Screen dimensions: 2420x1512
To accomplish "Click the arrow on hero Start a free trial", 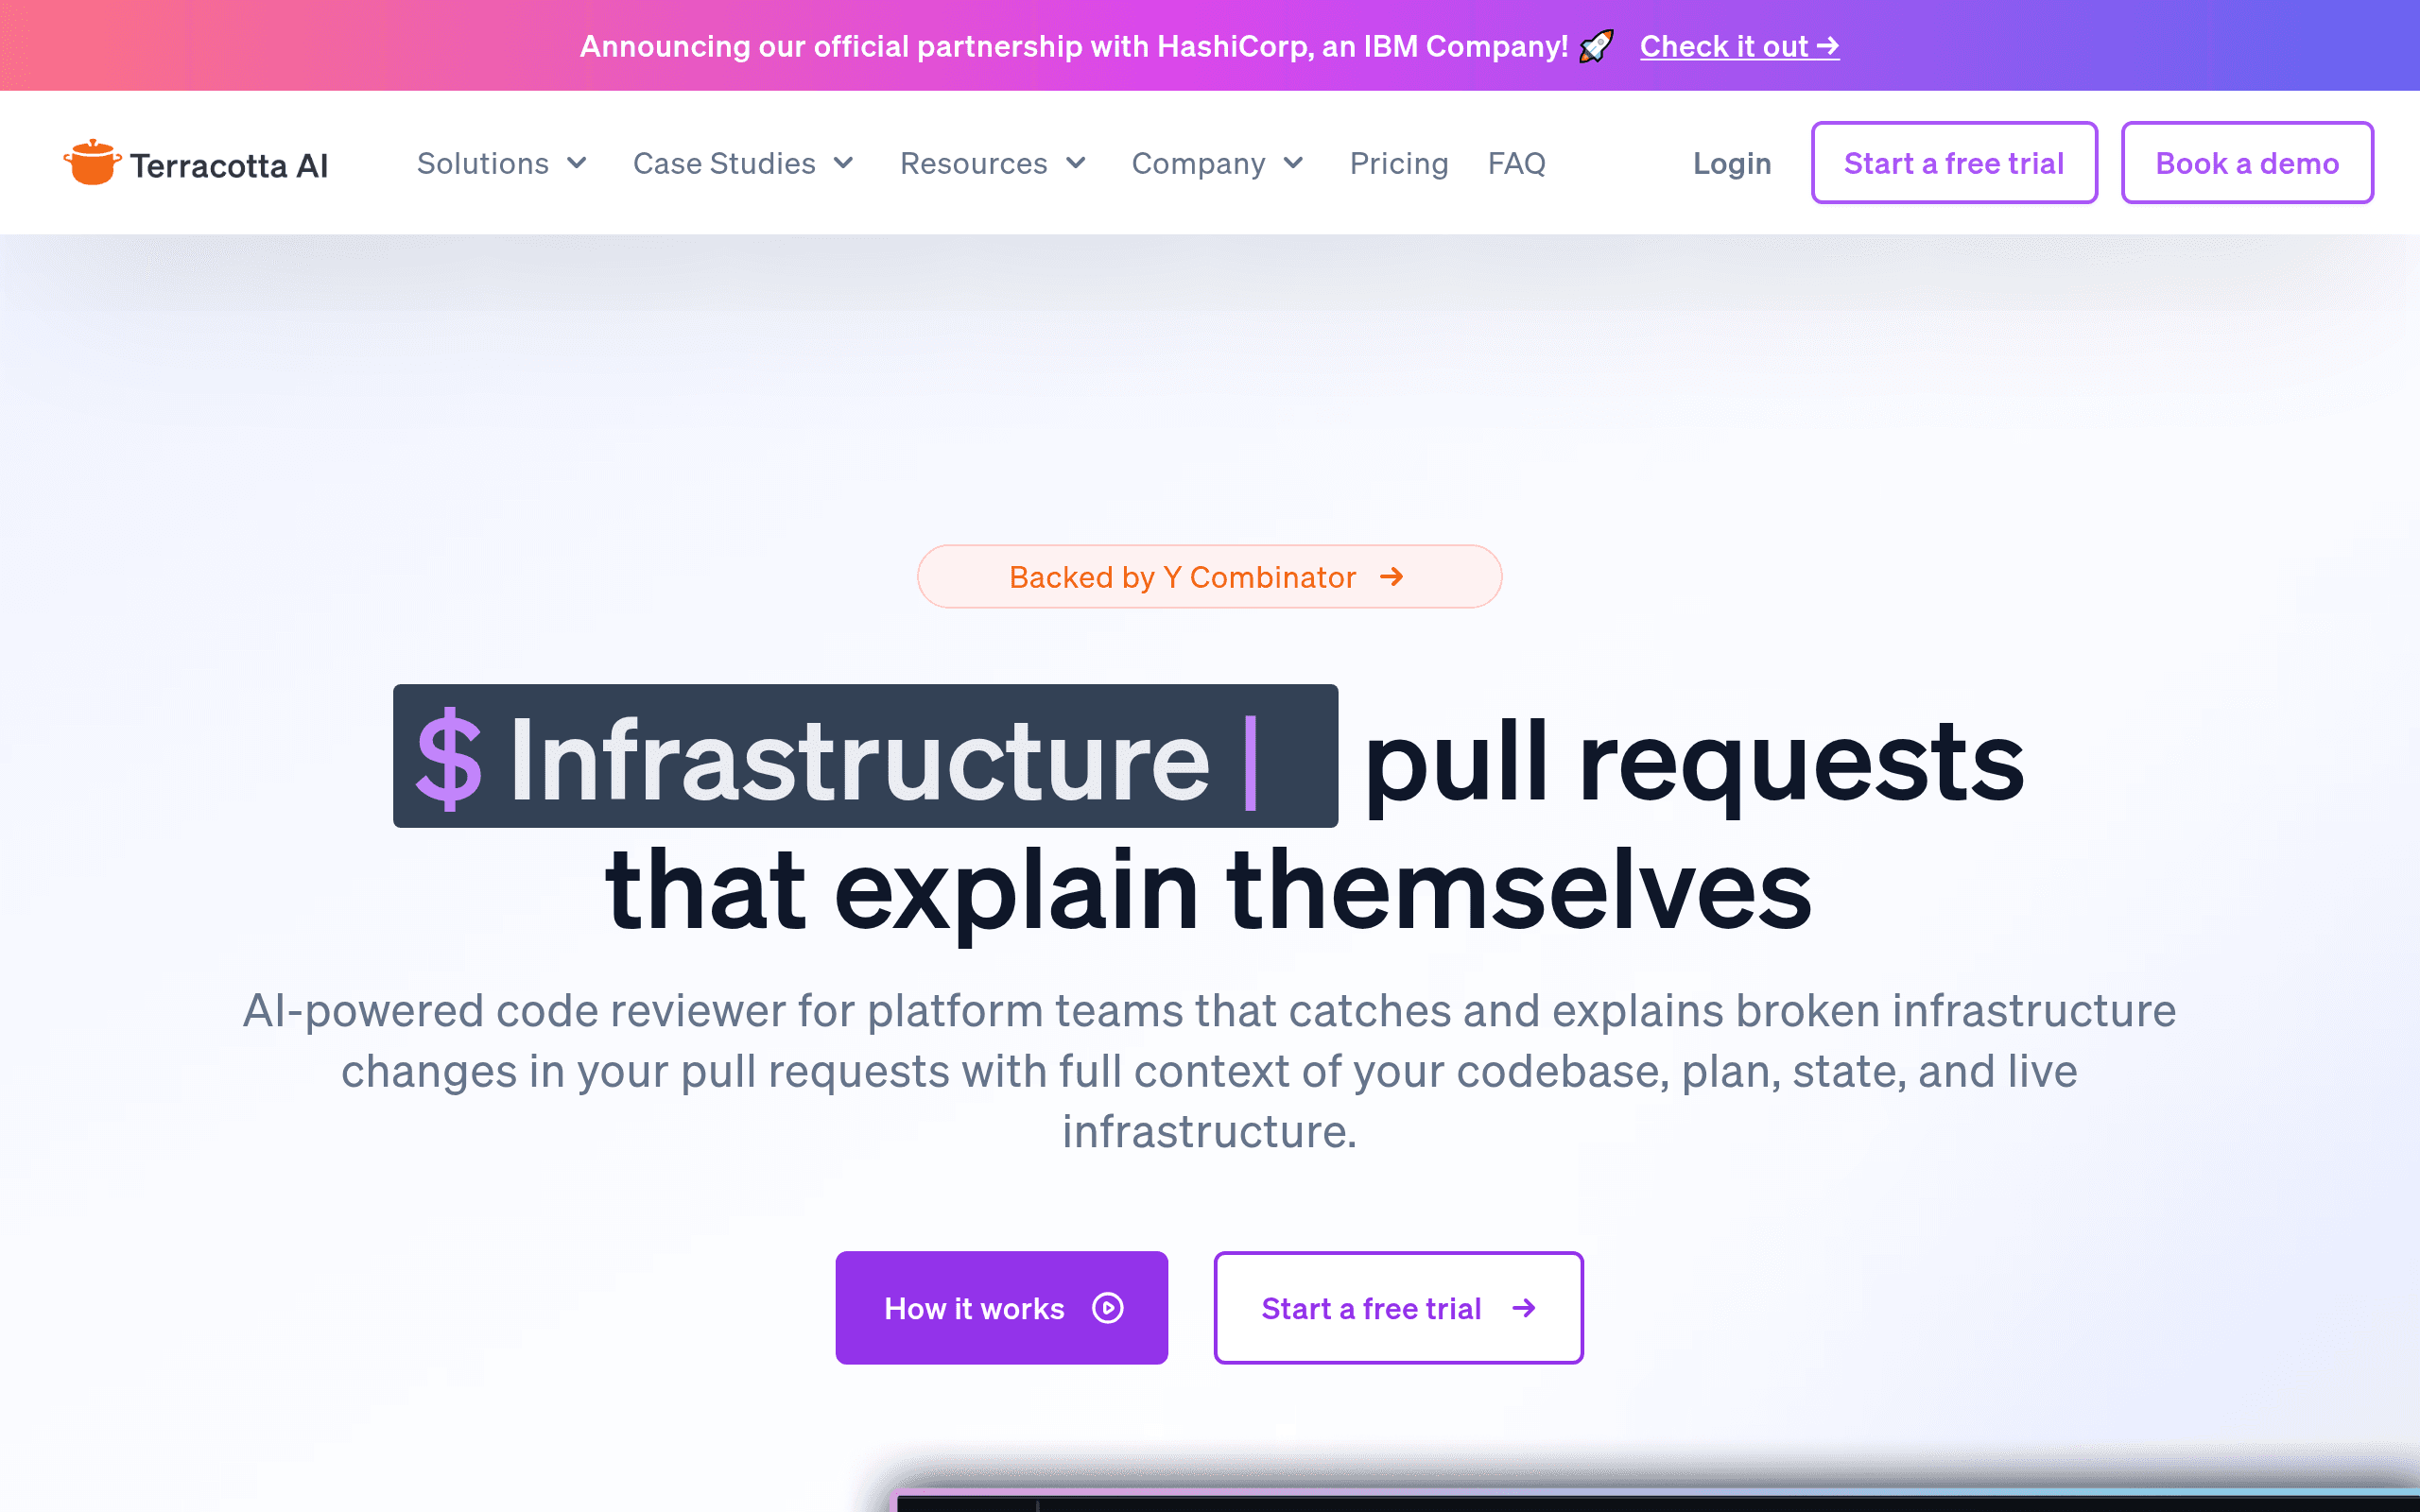I will point(1524,1308).
